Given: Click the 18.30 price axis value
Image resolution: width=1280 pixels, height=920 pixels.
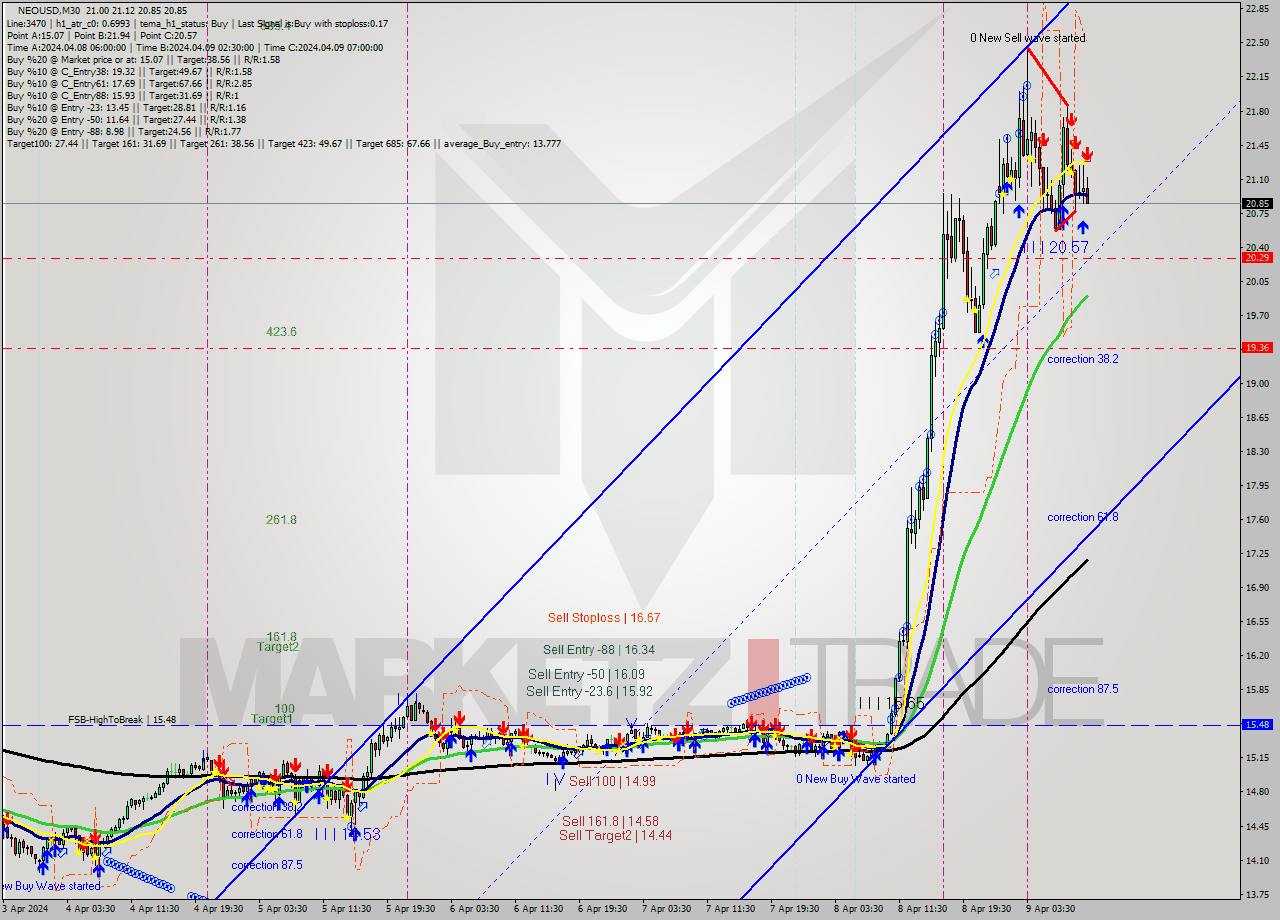Looking at the screenshot, I should tap(1257, 452).
